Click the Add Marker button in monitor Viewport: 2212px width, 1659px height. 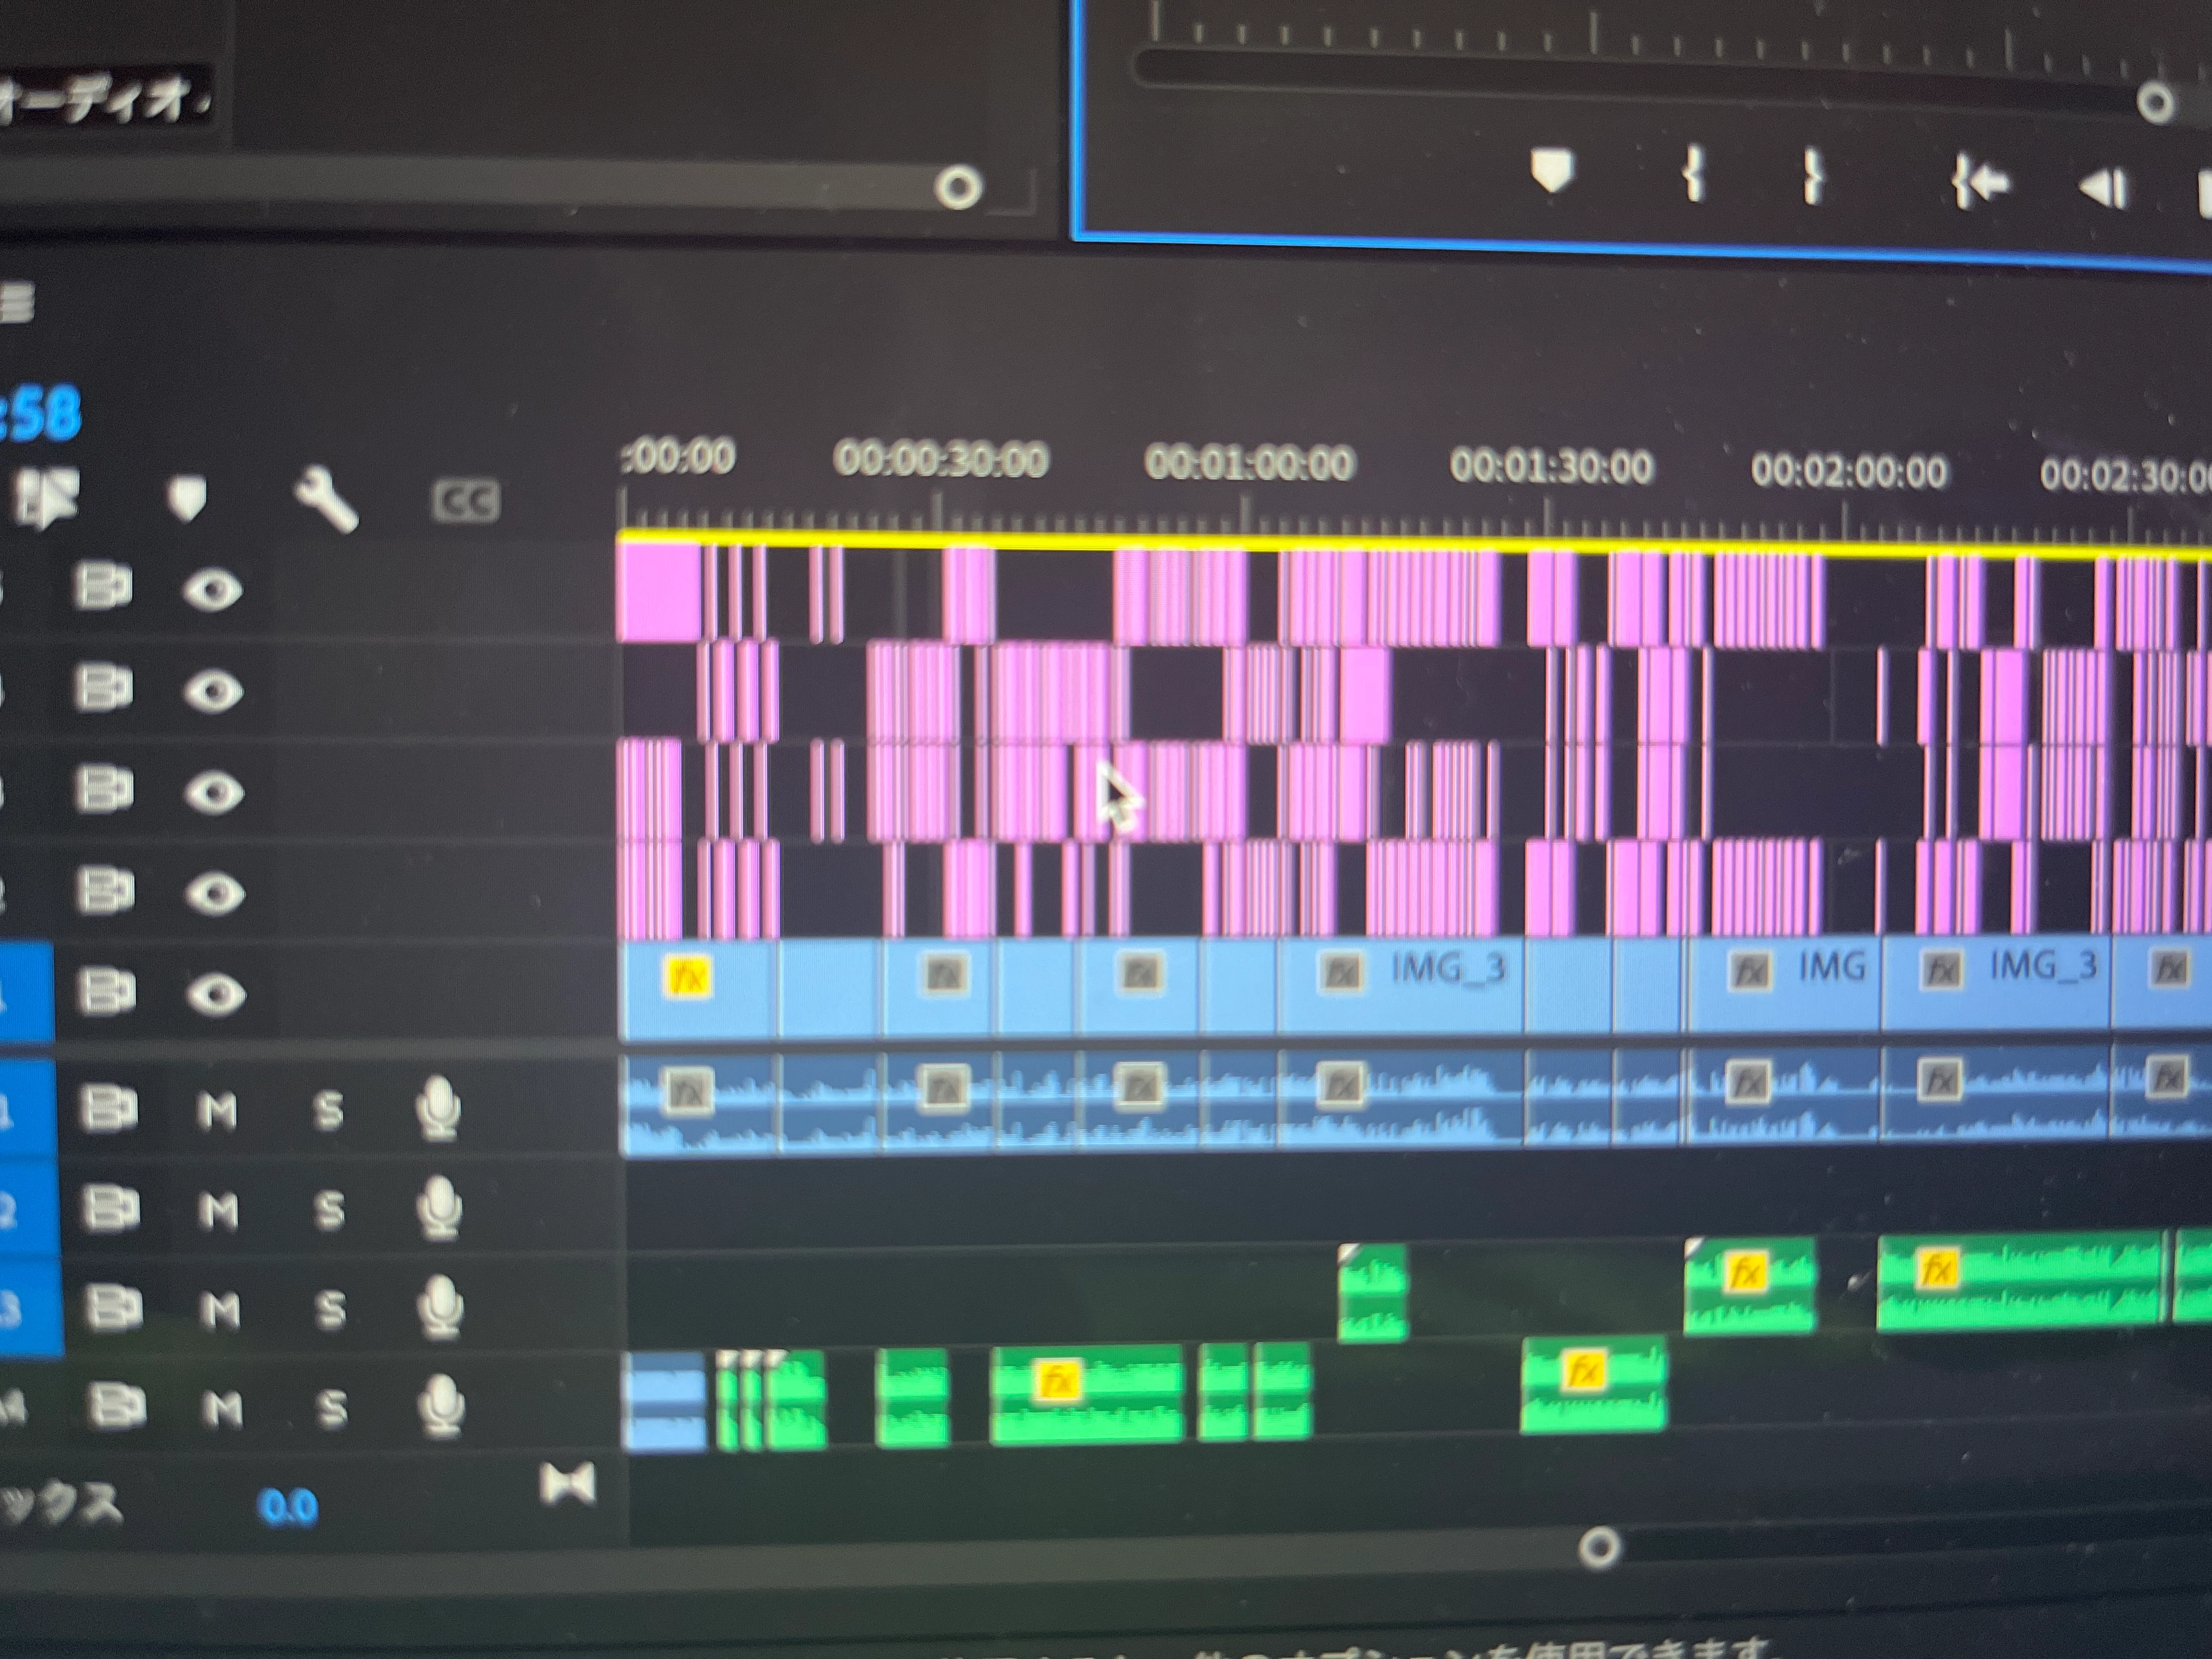tap(1551, 171)
